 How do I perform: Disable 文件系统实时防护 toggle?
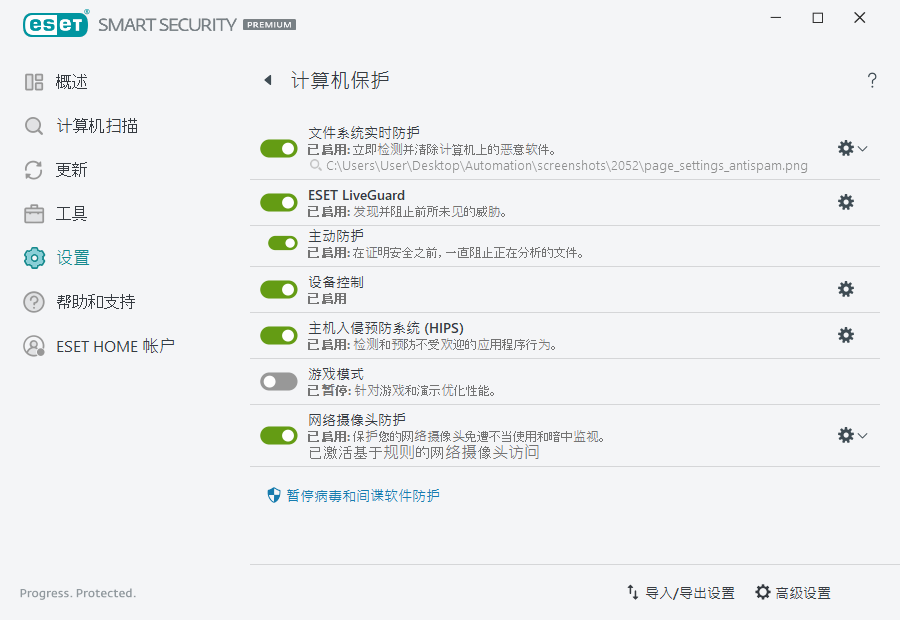click(278, 148)
